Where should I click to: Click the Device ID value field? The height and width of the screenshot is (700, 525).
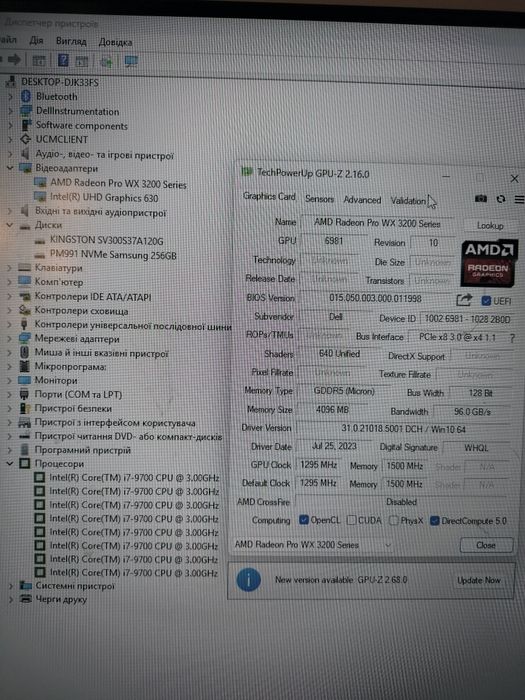point(467,319)
